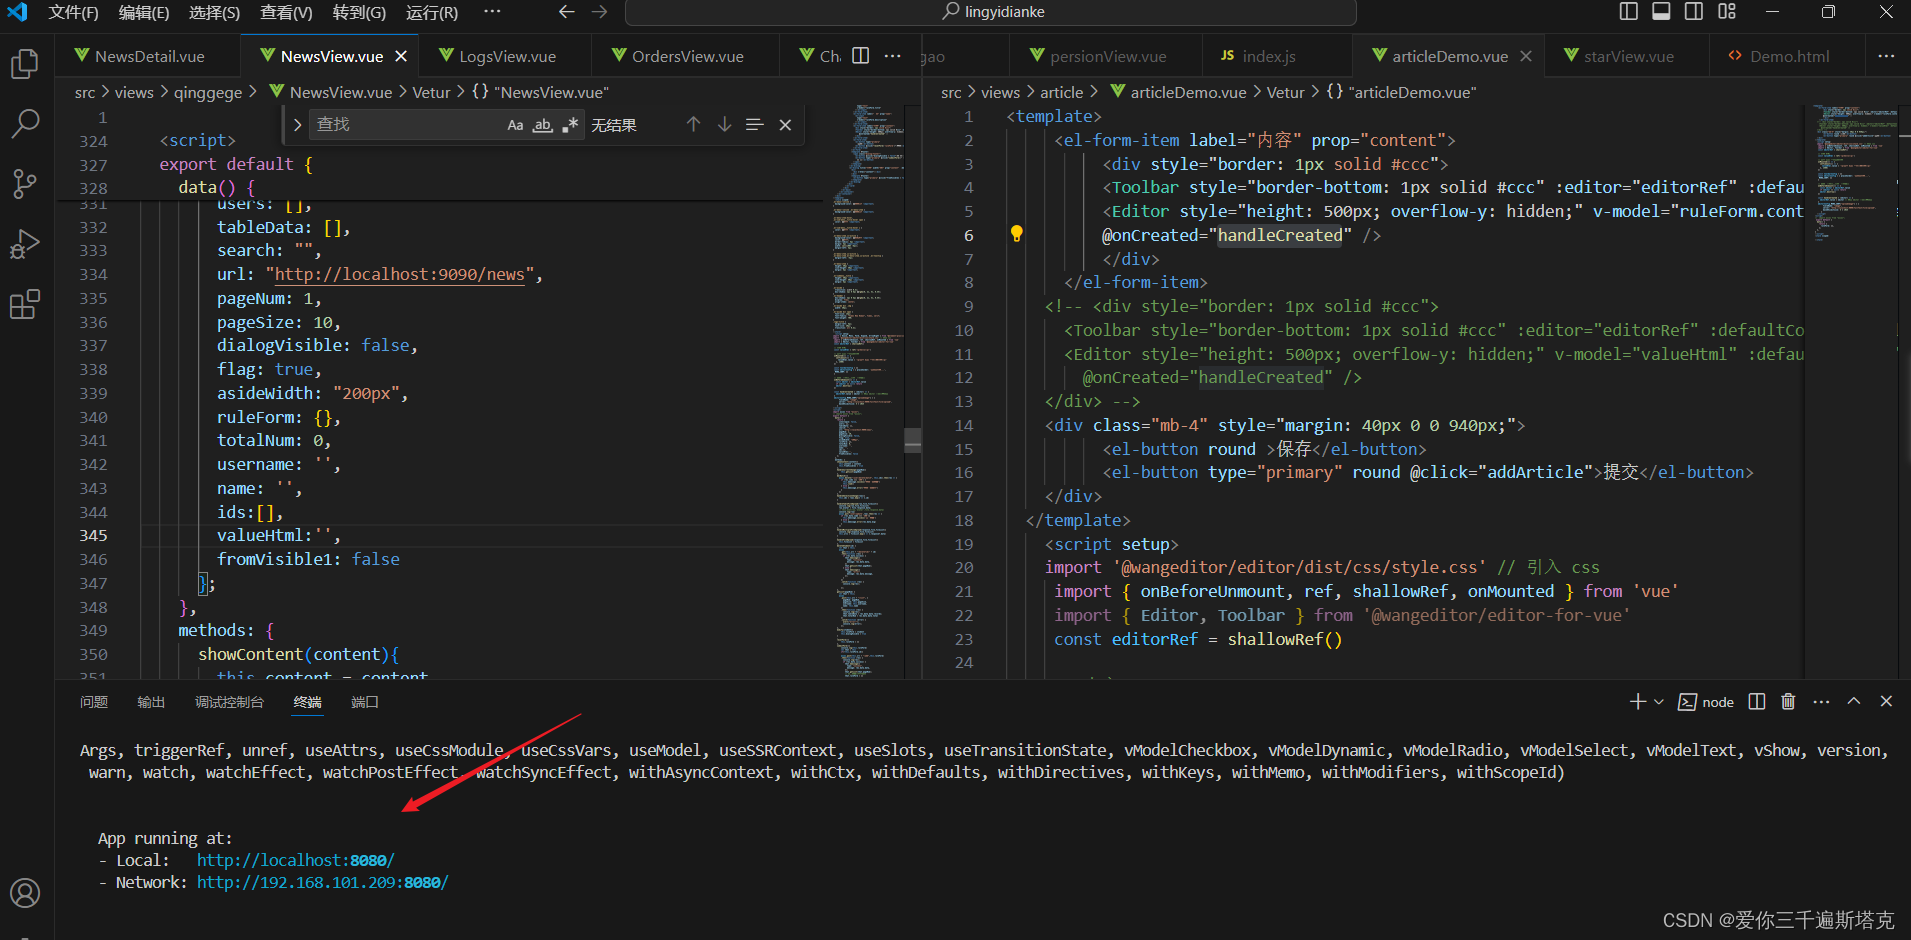Split the terminal pane

click(1756, 701)
